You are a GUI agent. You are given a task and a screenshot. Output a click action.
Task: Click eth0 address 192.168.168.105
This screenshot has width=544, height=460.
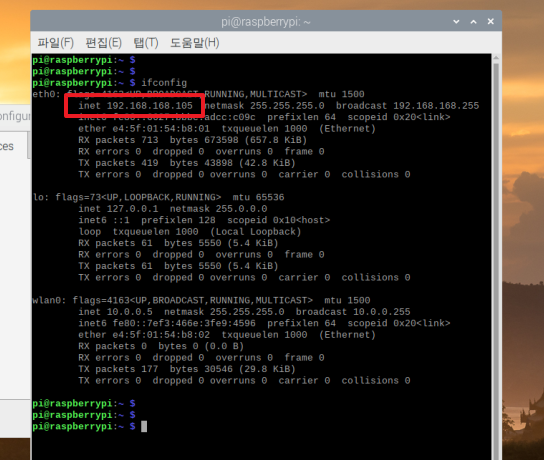click(x=150, y=105)
